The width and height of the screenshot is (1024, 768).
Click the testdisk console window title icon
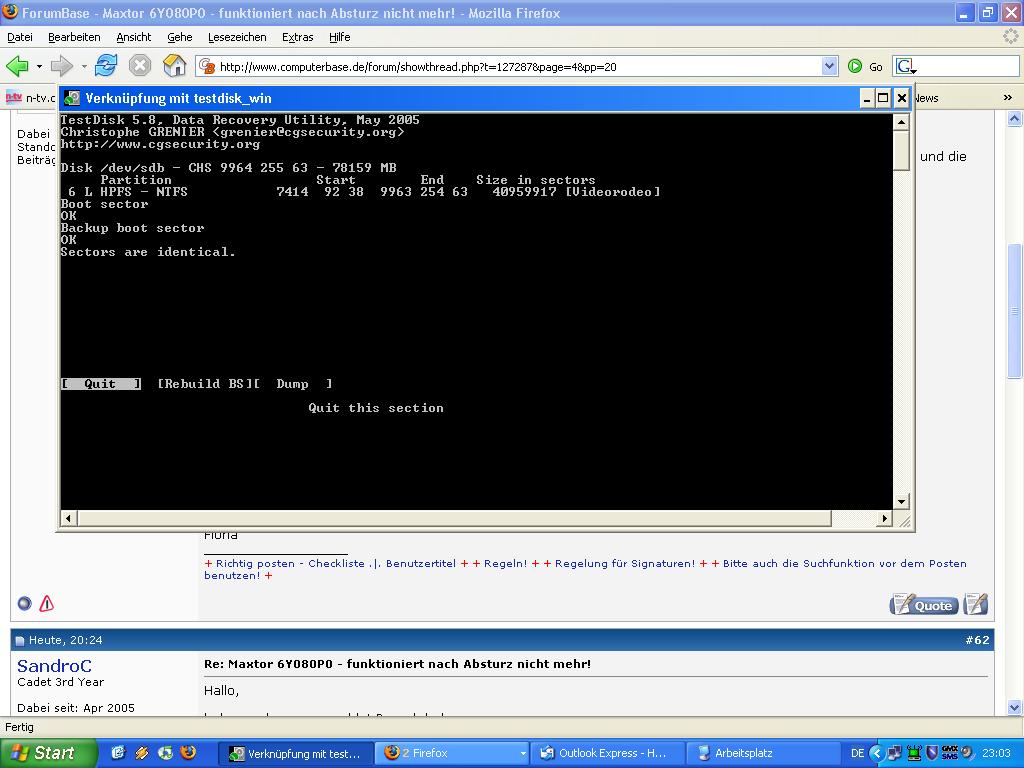click(72, 99)
